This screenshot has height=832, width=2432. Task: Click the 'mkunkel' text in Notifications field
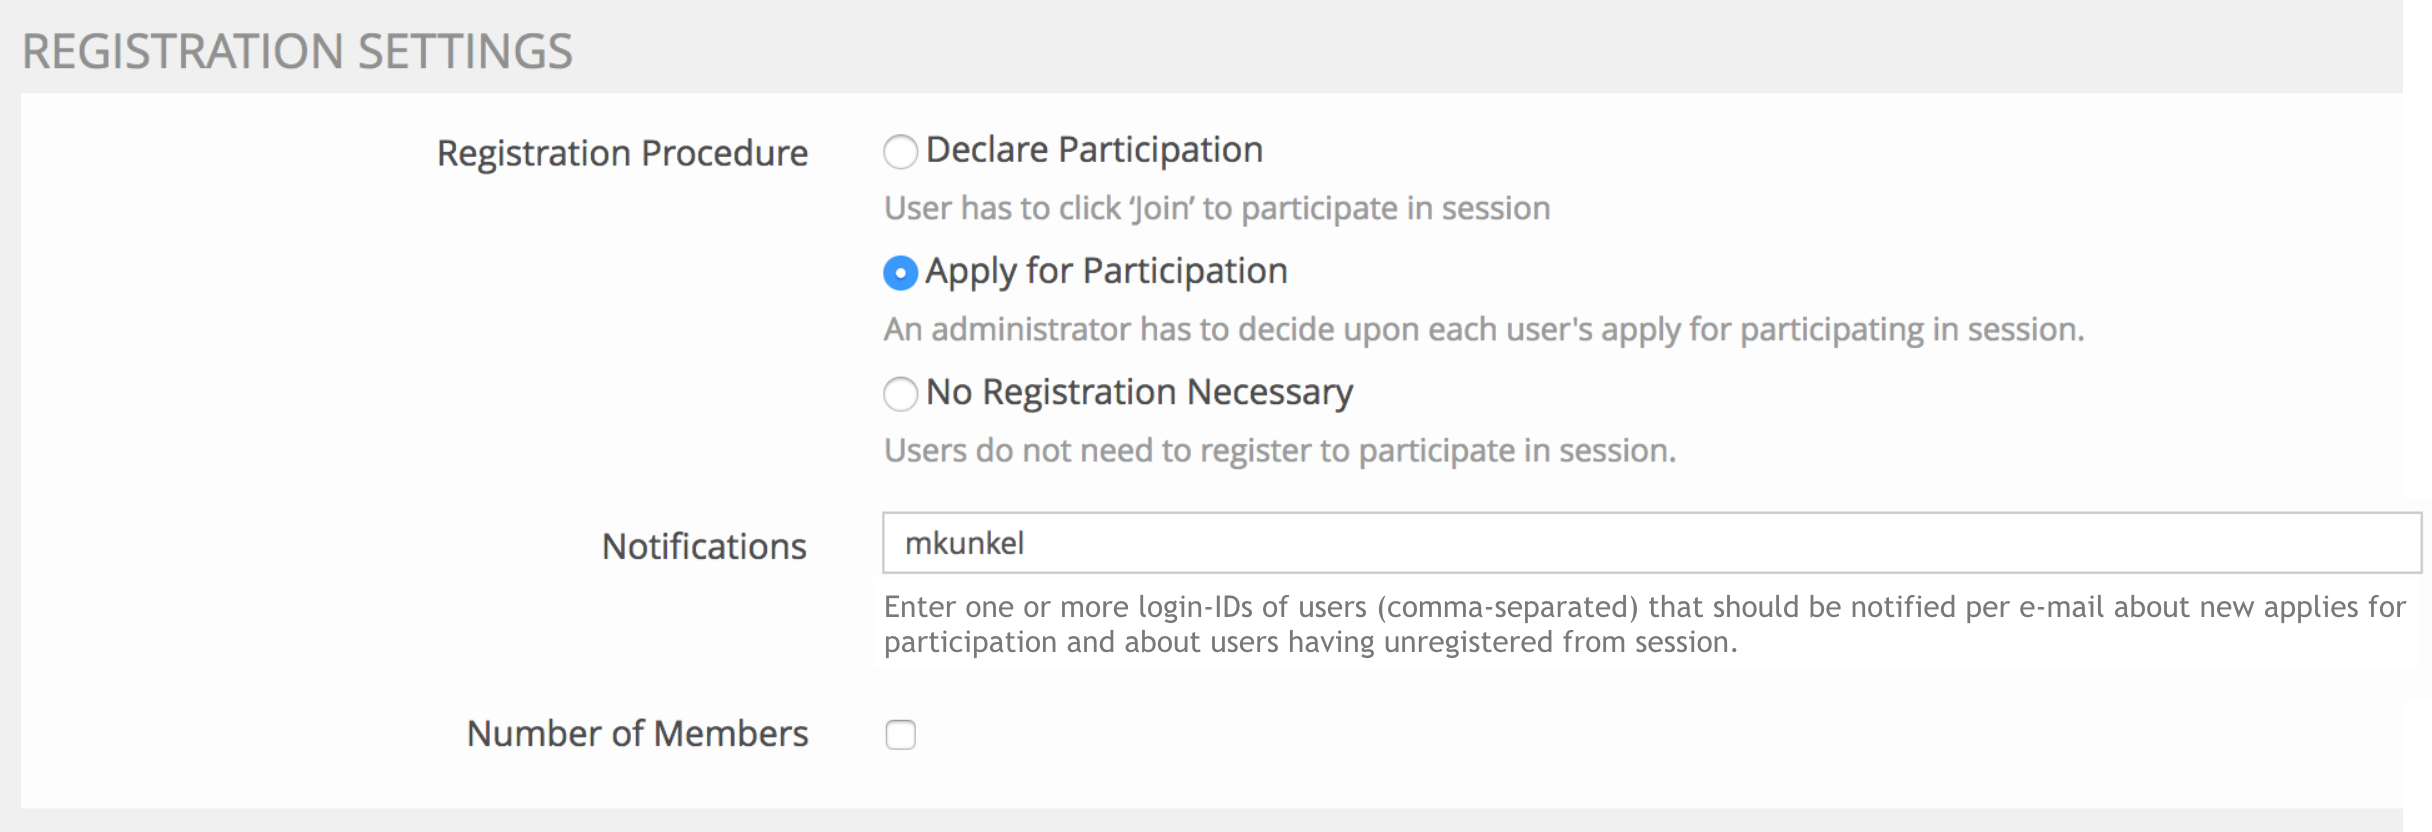964,543
